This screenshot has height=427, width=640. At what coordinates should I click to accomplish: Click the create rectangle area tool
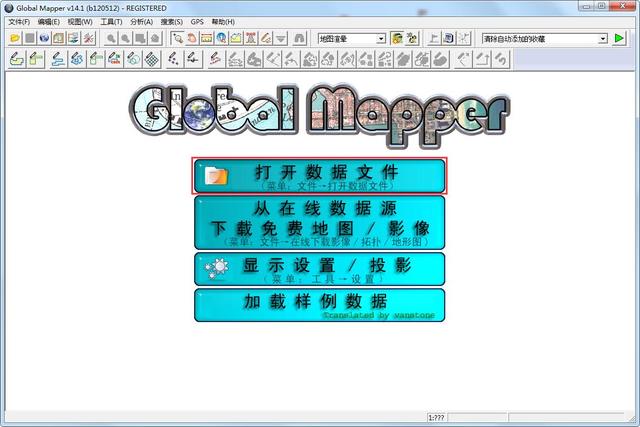[x=36, y=59]
